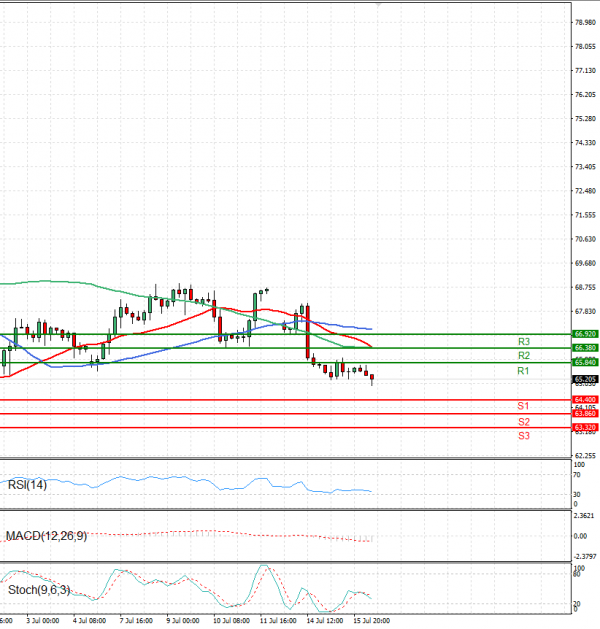Click the 68.755 price axis value
Viewport: 600px width, 629px height.
pos(586,287)
